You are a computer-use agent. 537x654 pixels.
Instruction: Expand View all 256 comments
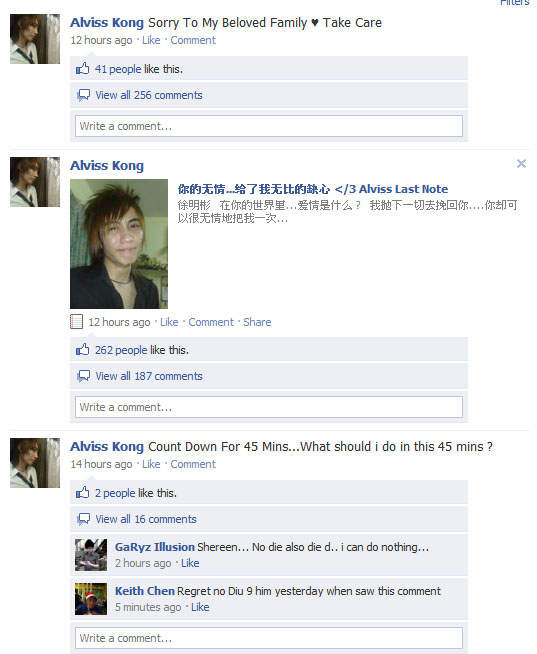149,95
